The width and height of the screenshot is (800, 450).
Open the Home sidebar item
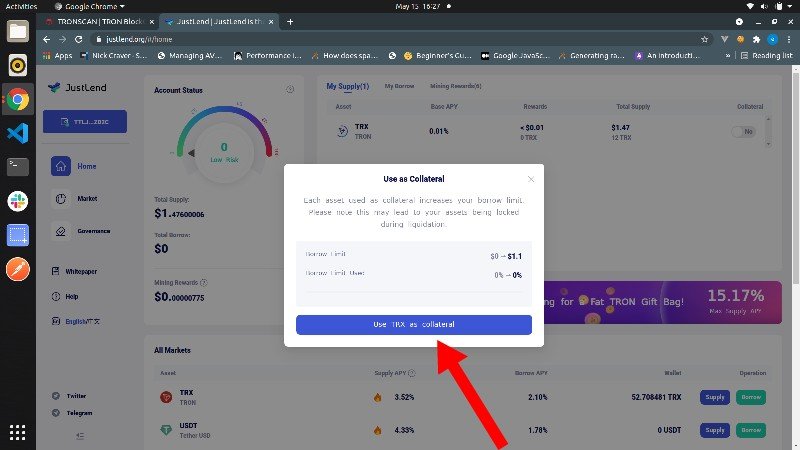tap(74, 166)
